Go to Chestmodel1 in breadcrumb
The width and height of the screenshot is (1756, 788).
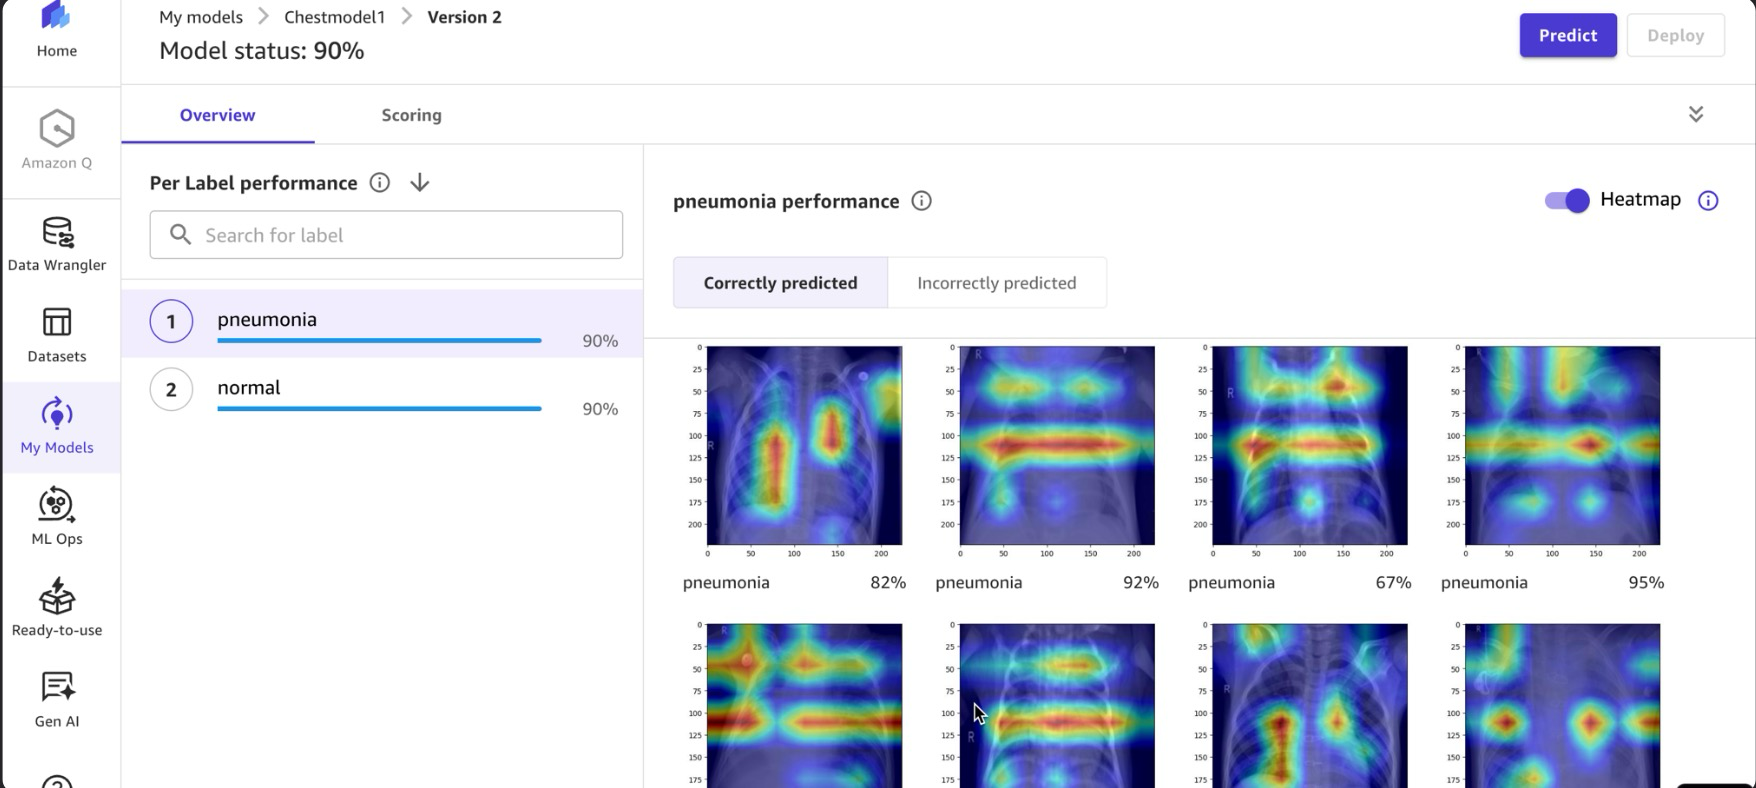coord(334,17)
